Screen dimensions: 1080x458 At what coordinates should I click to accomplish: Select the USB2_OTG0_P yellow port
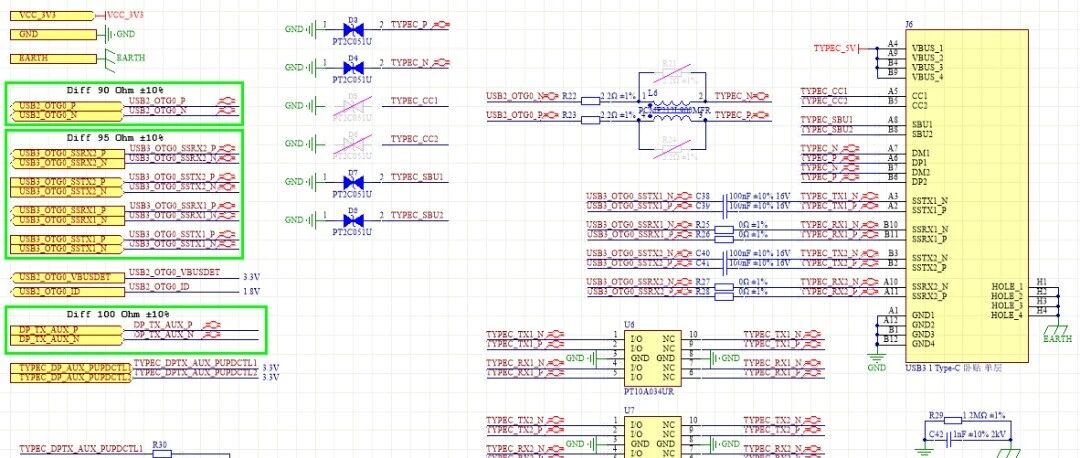(67, 105)
